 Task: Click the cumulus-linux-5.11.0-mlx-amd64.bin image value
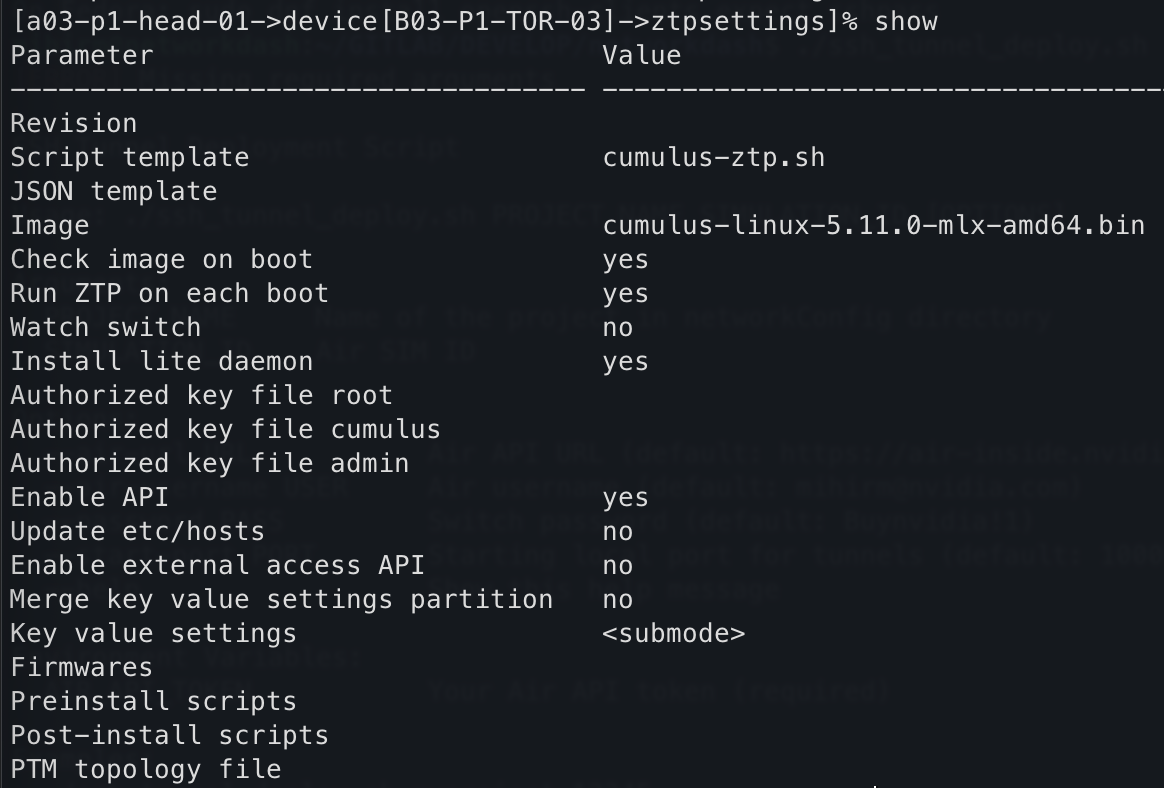coord(873,225)
